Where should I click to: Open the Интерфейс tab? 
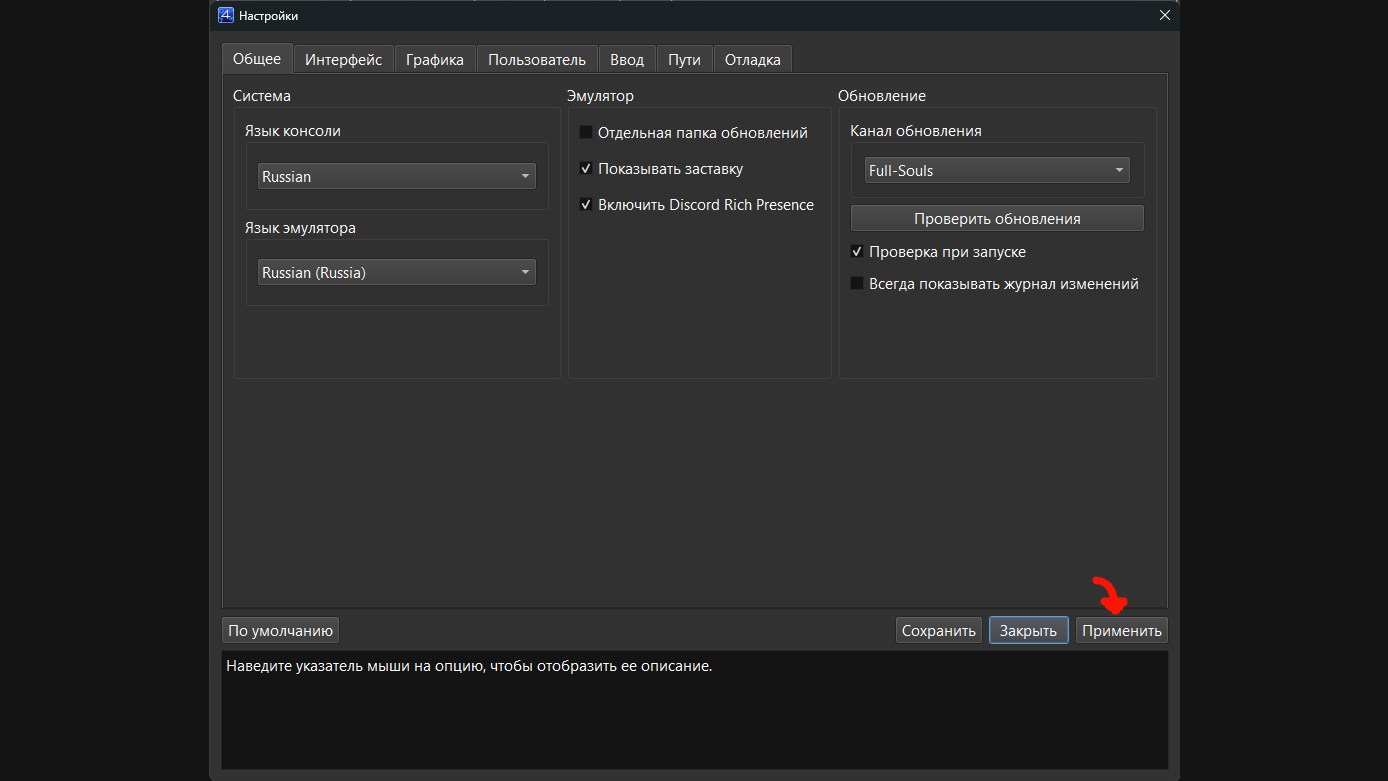(344, 60)
